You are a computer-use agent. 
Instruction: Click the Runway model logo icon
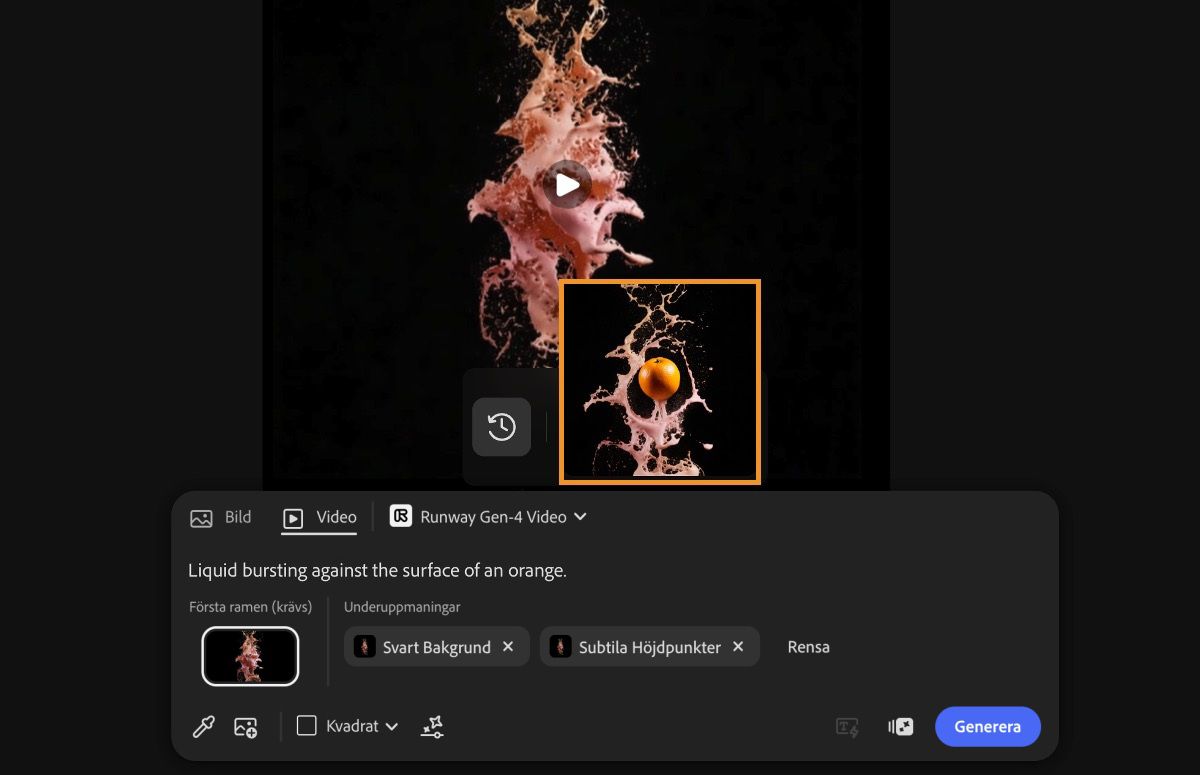401,516
